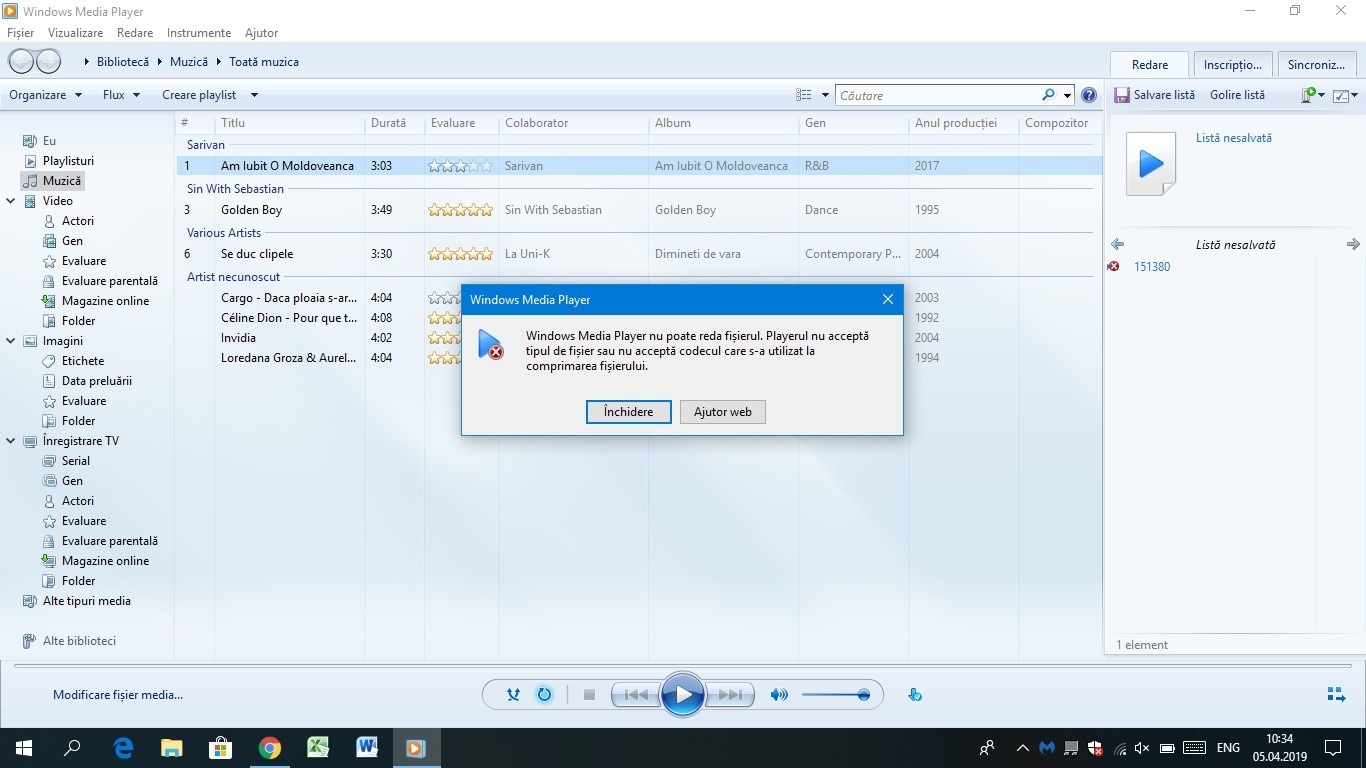
Task: Open the Flux dropdown
Action: pos(121,95)
